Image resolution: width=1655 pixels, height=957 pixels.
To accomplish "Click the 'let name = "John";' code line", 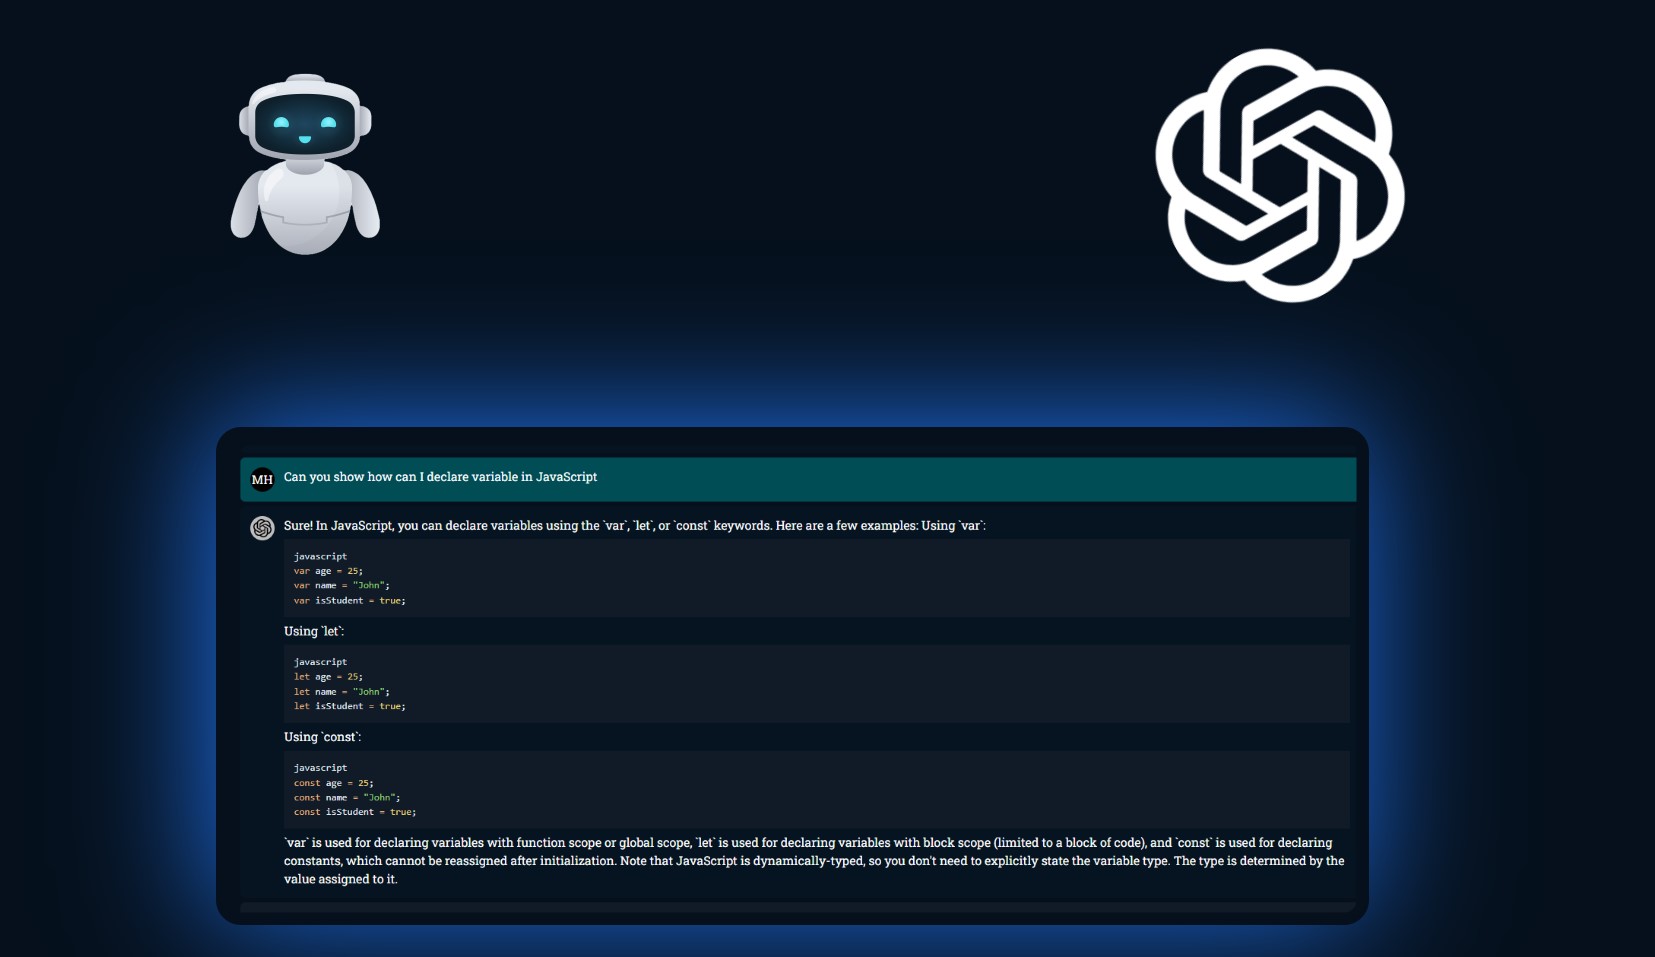I will tap(341, 692).
